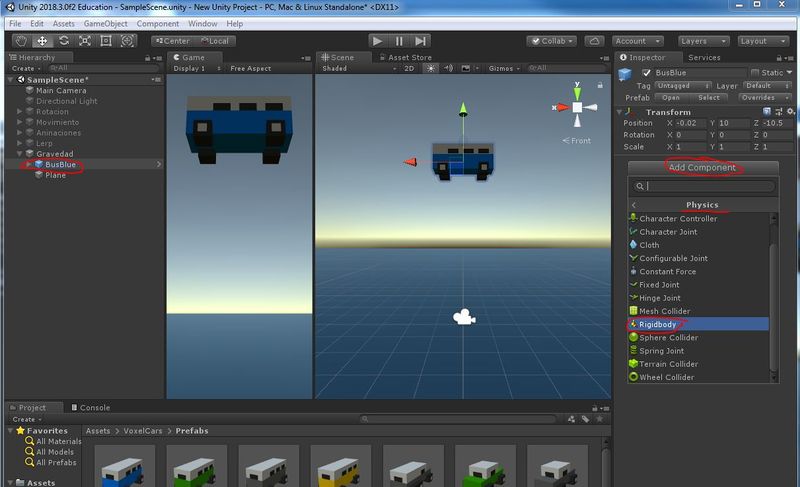Open the Collab dropdown
This screenshot has width=800, height=487.
click(x=552, y=41)
